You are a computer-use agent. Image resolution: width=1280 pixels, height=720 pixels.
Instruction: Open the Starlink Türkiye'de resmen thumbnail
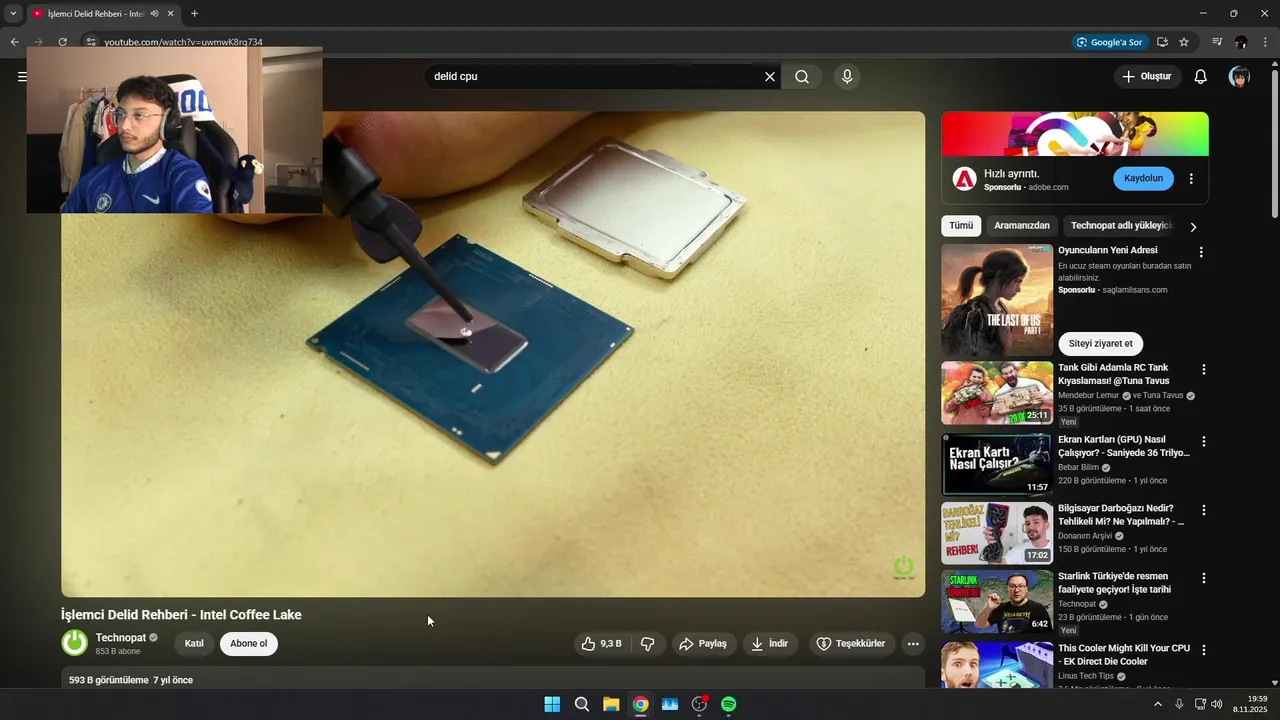(x=997, y=602)
